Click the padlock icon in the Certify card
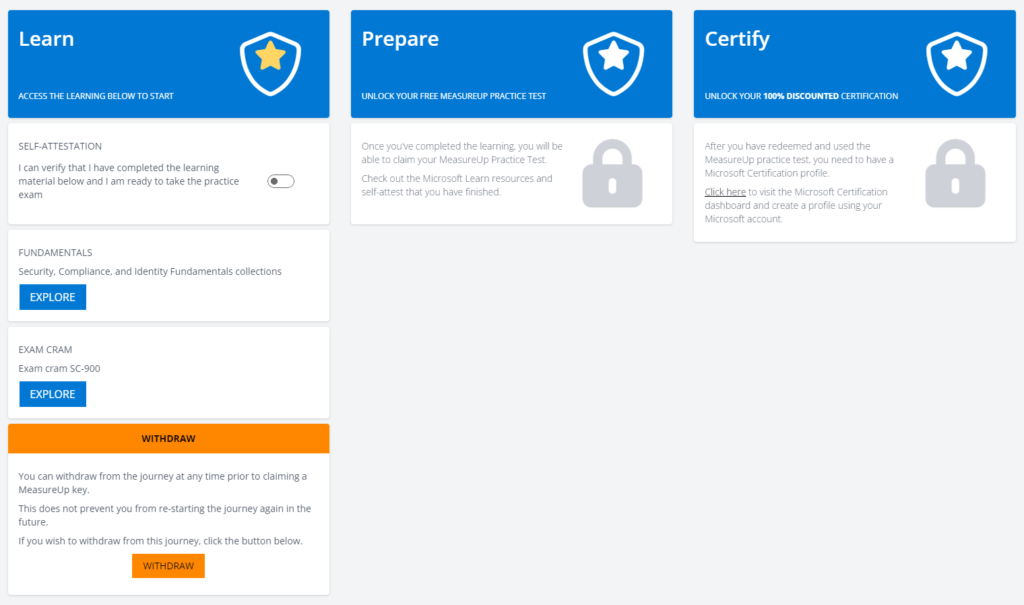Screen dimensions: 1024x605 coord(955,174)
